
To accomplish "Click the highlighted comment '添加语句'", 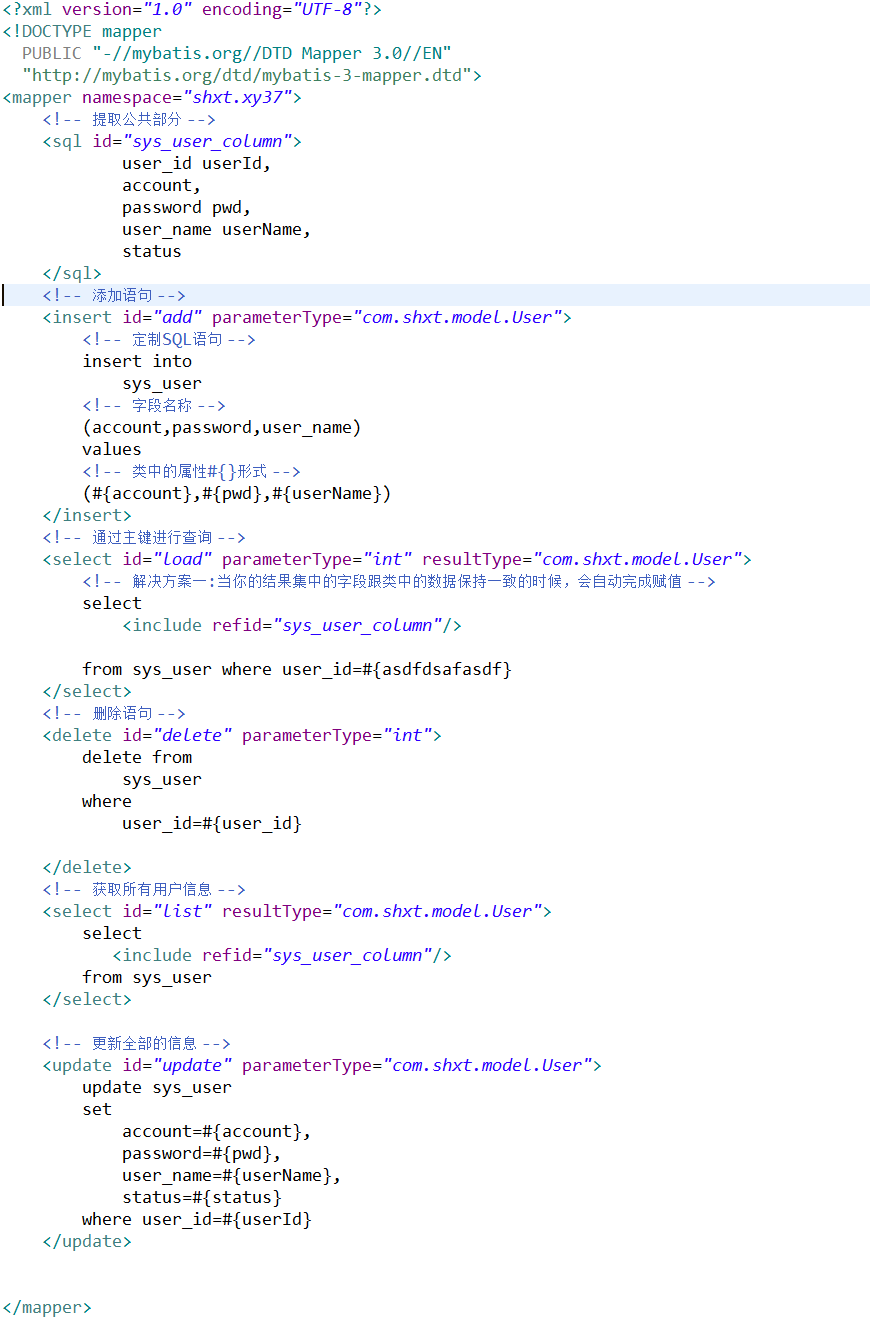I will click(x=114, y=296).
